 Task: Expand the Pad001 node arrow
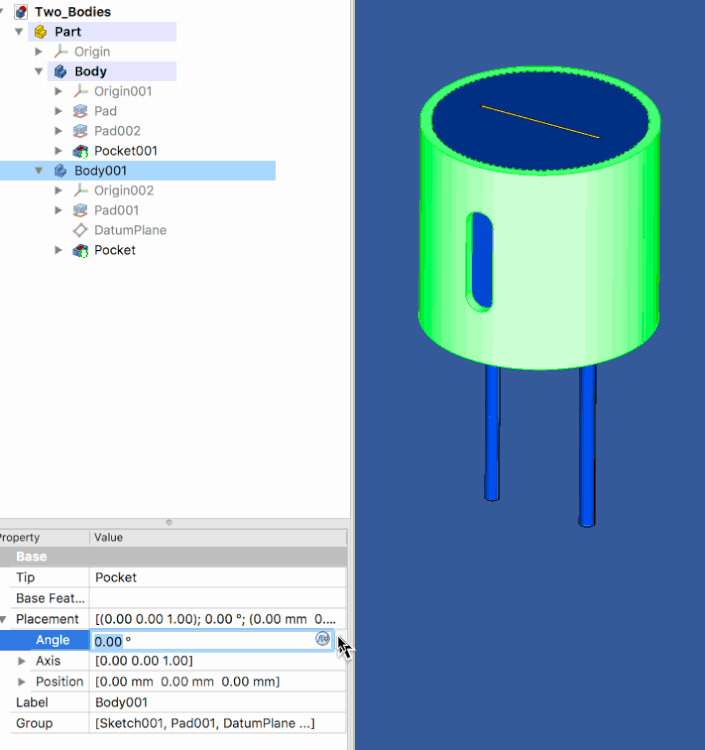click(59, 210)
